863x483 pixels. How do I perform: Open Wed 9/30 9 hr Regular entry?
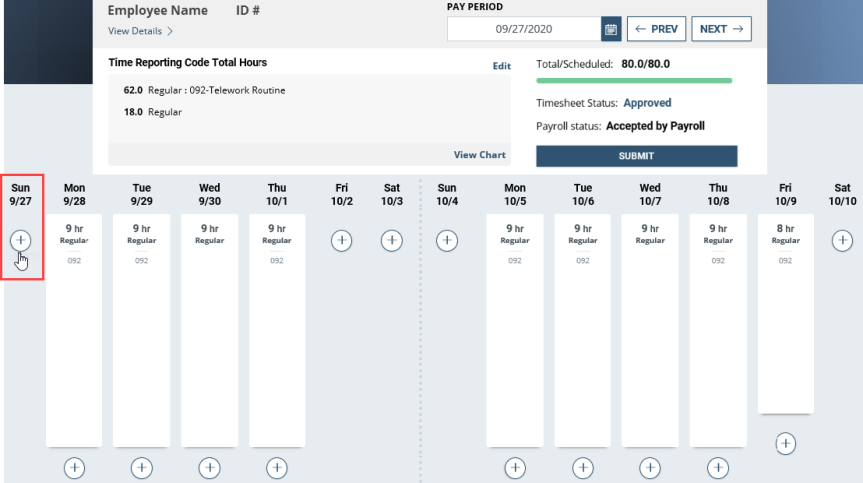[x=210, y=330]
